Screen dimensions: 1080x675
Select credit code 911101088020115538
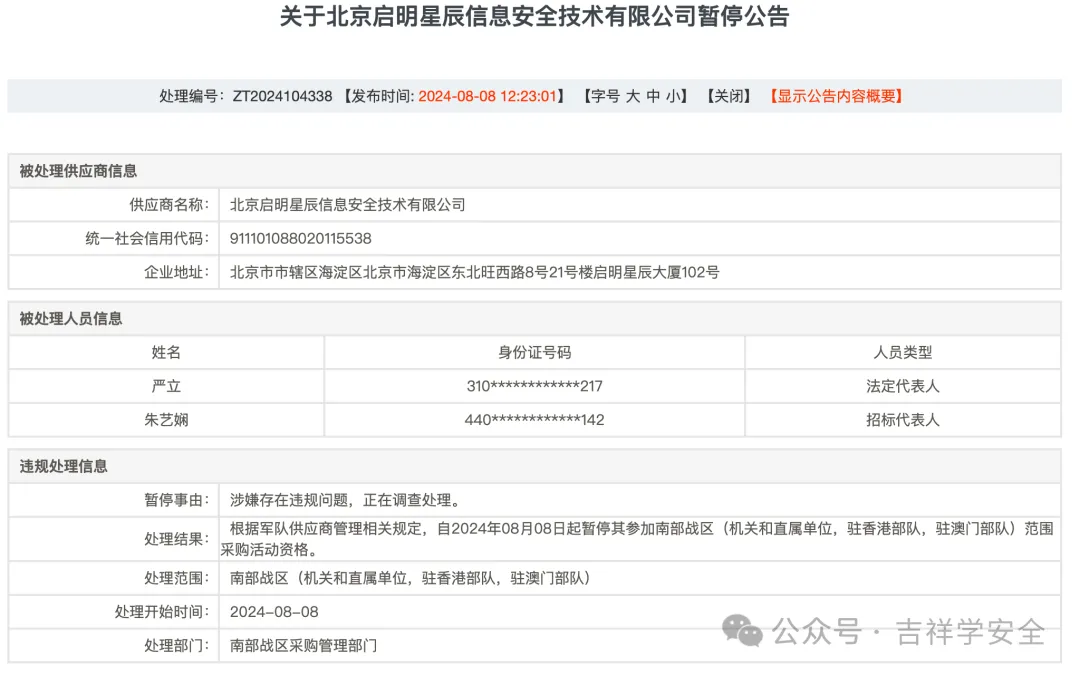tap(300, 238)
